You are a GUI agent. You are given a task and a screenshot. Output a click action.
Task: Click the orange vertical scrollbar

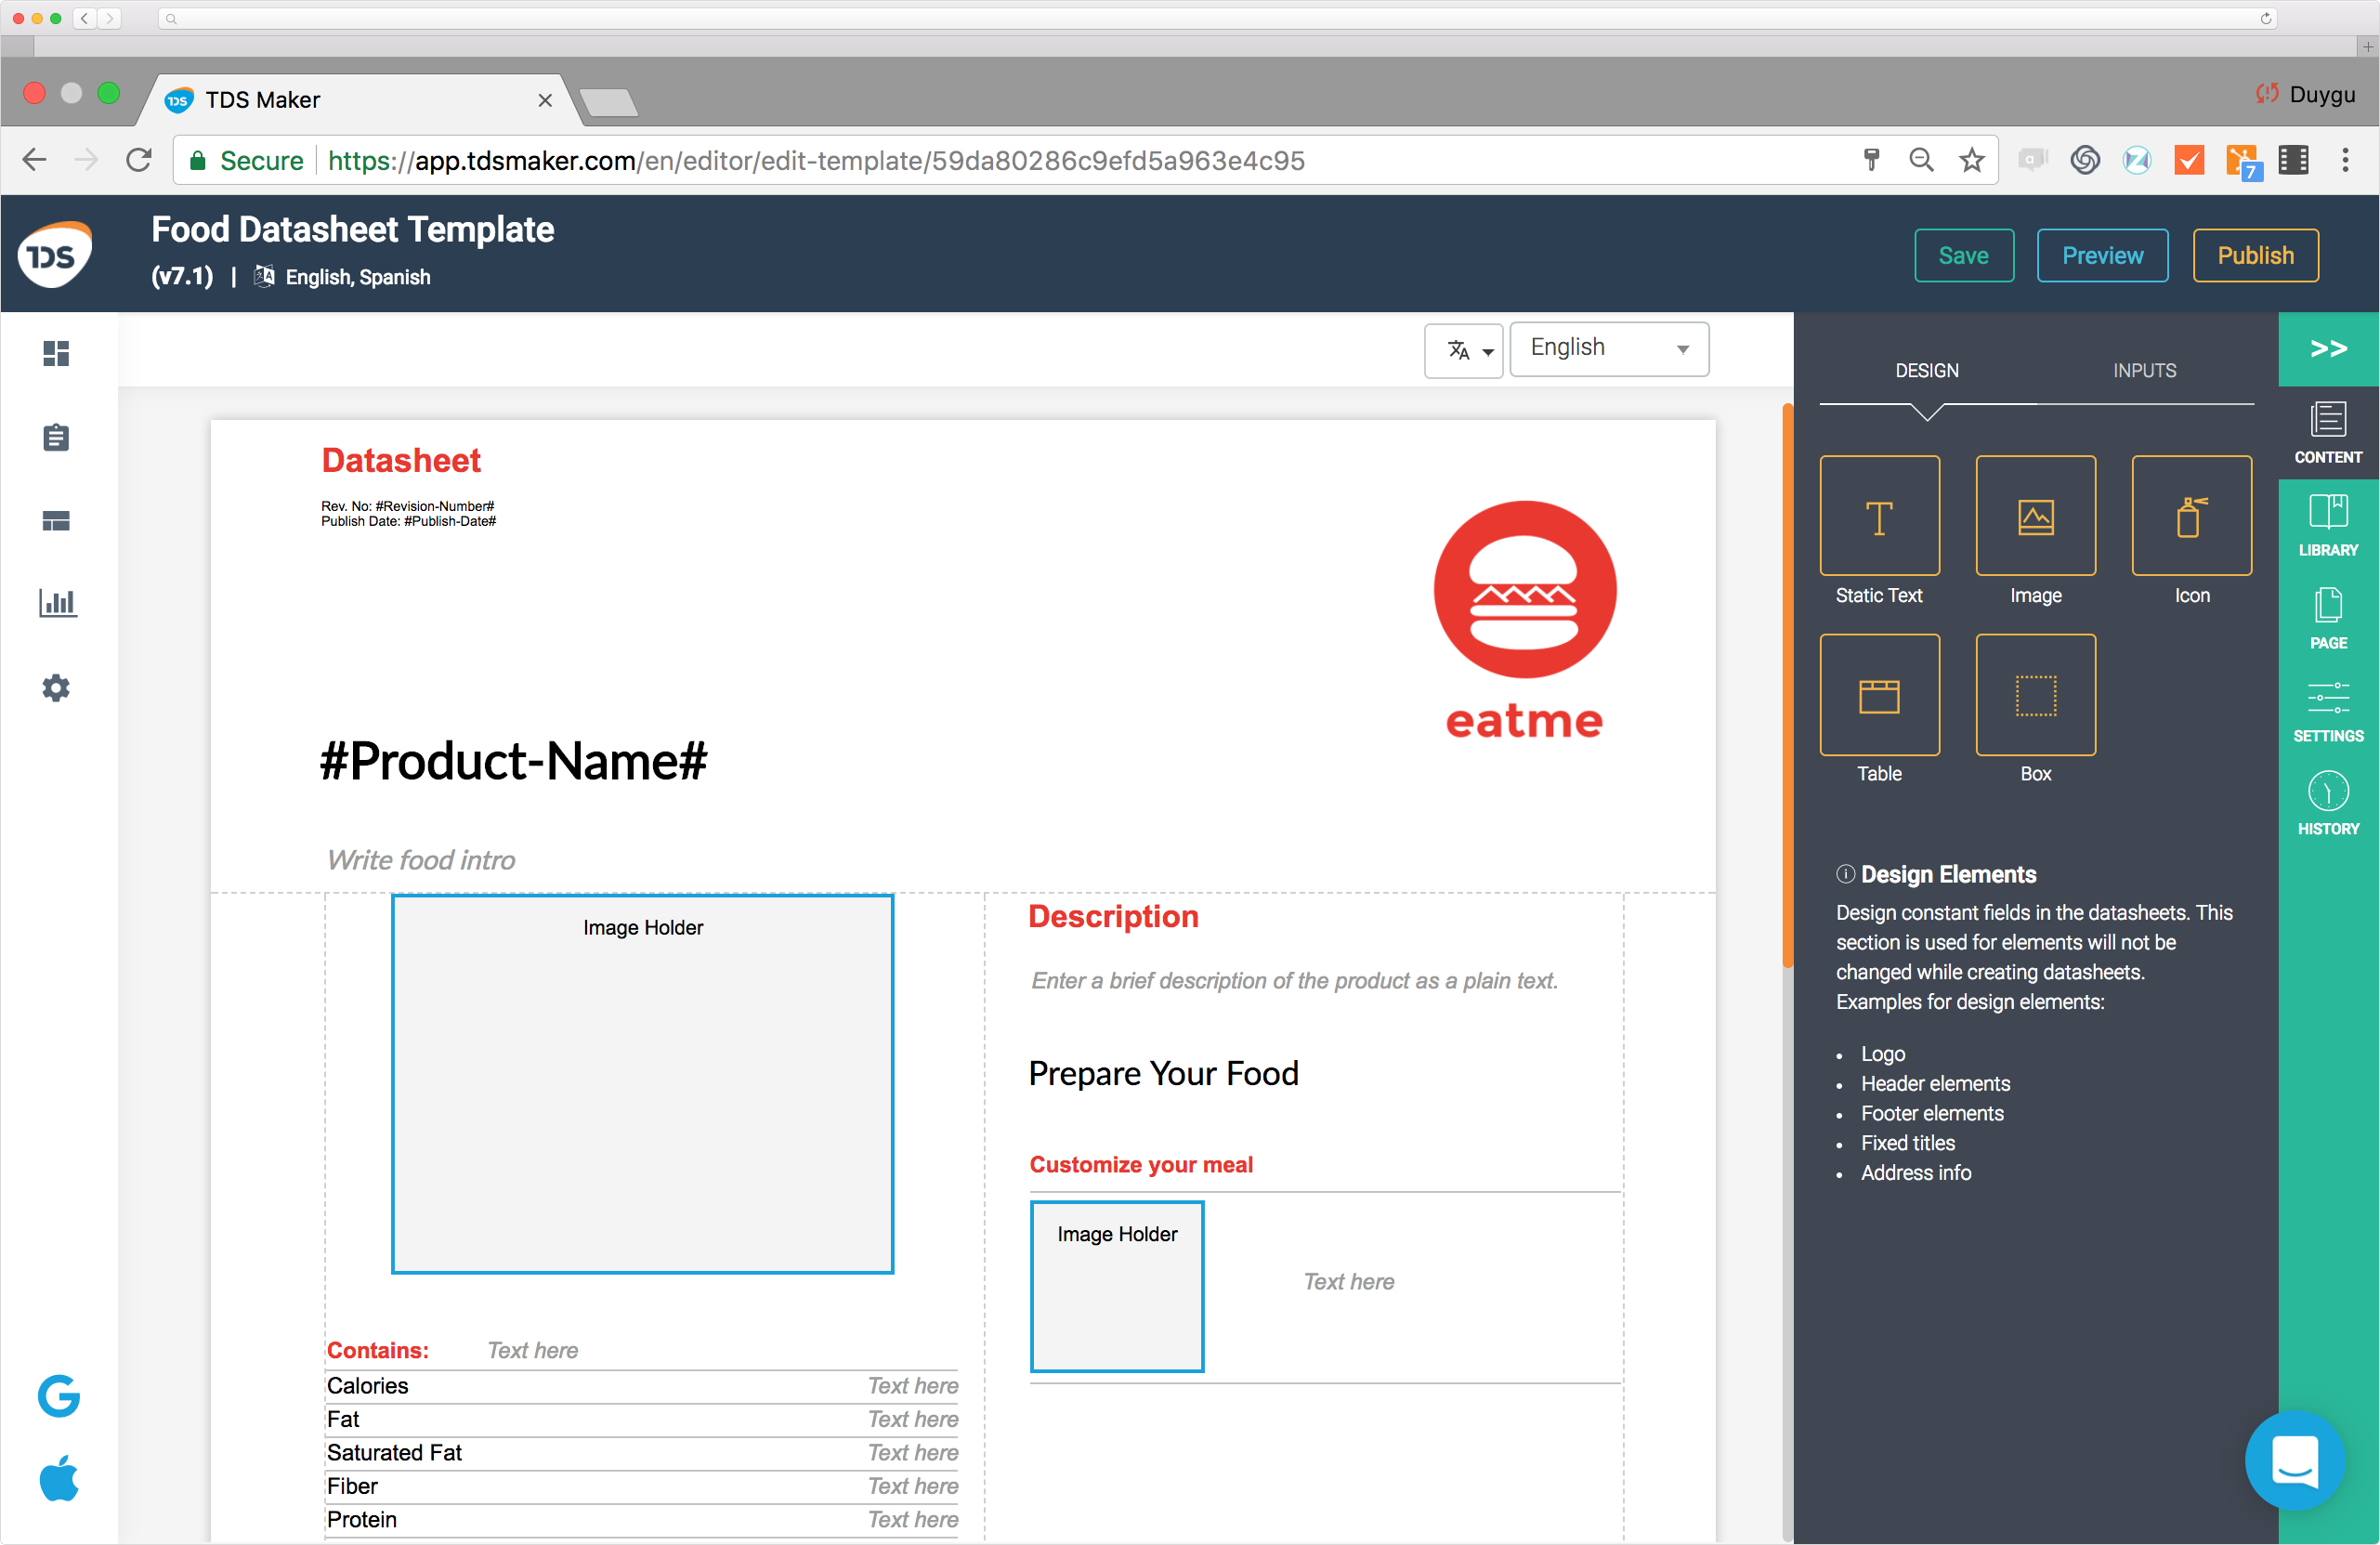(x=1787, y=685)
